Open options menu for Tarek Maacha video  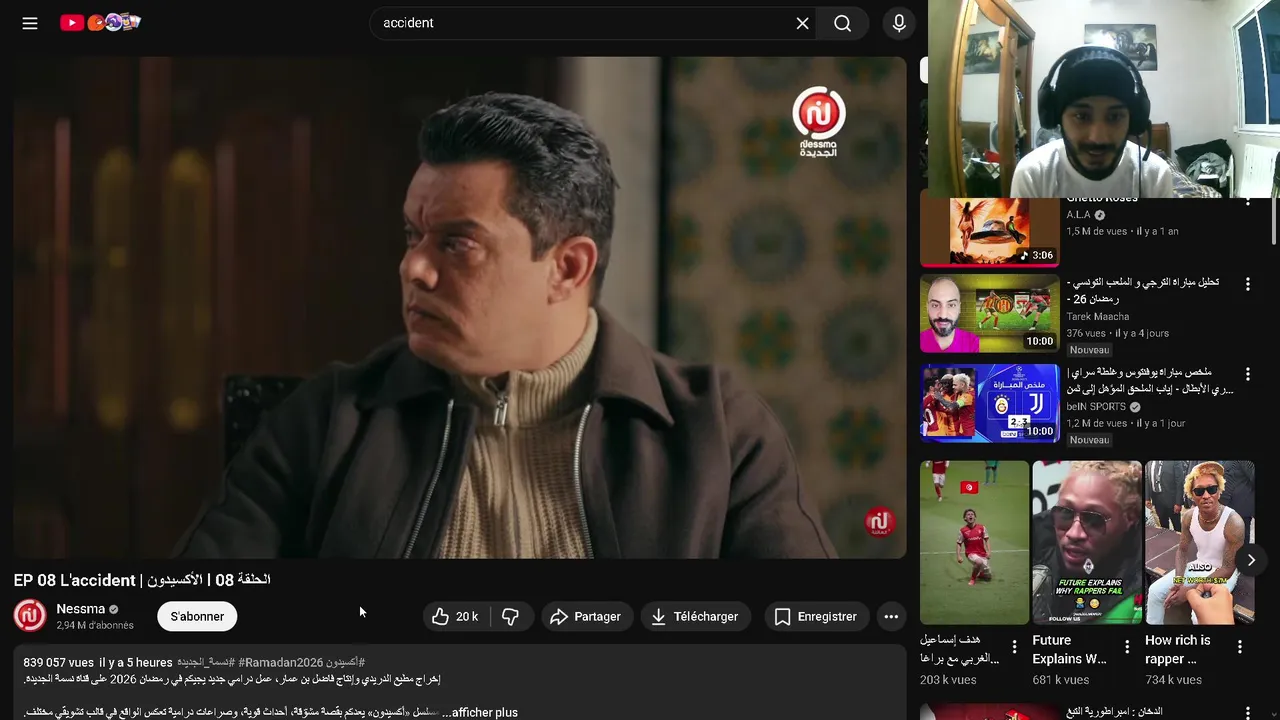[x=1247, y=285]
